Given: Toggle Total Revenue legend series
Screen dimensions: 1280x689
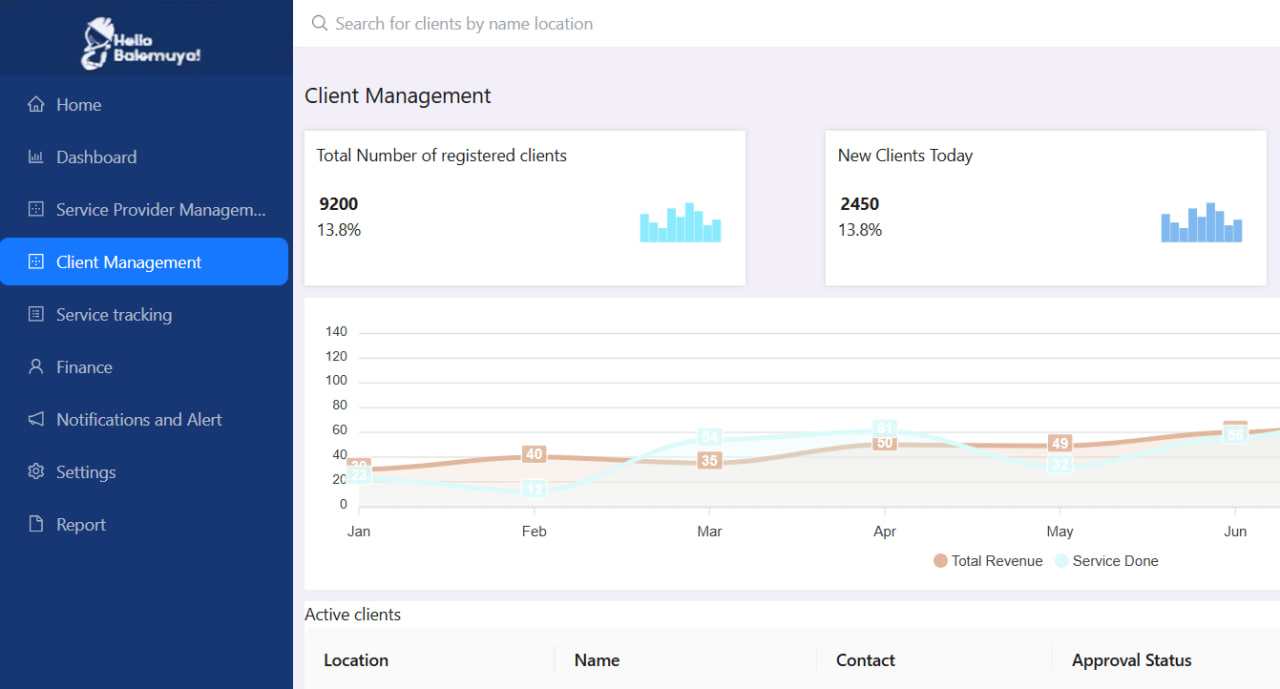Looking at the screenshot, I should pos(987,561).
